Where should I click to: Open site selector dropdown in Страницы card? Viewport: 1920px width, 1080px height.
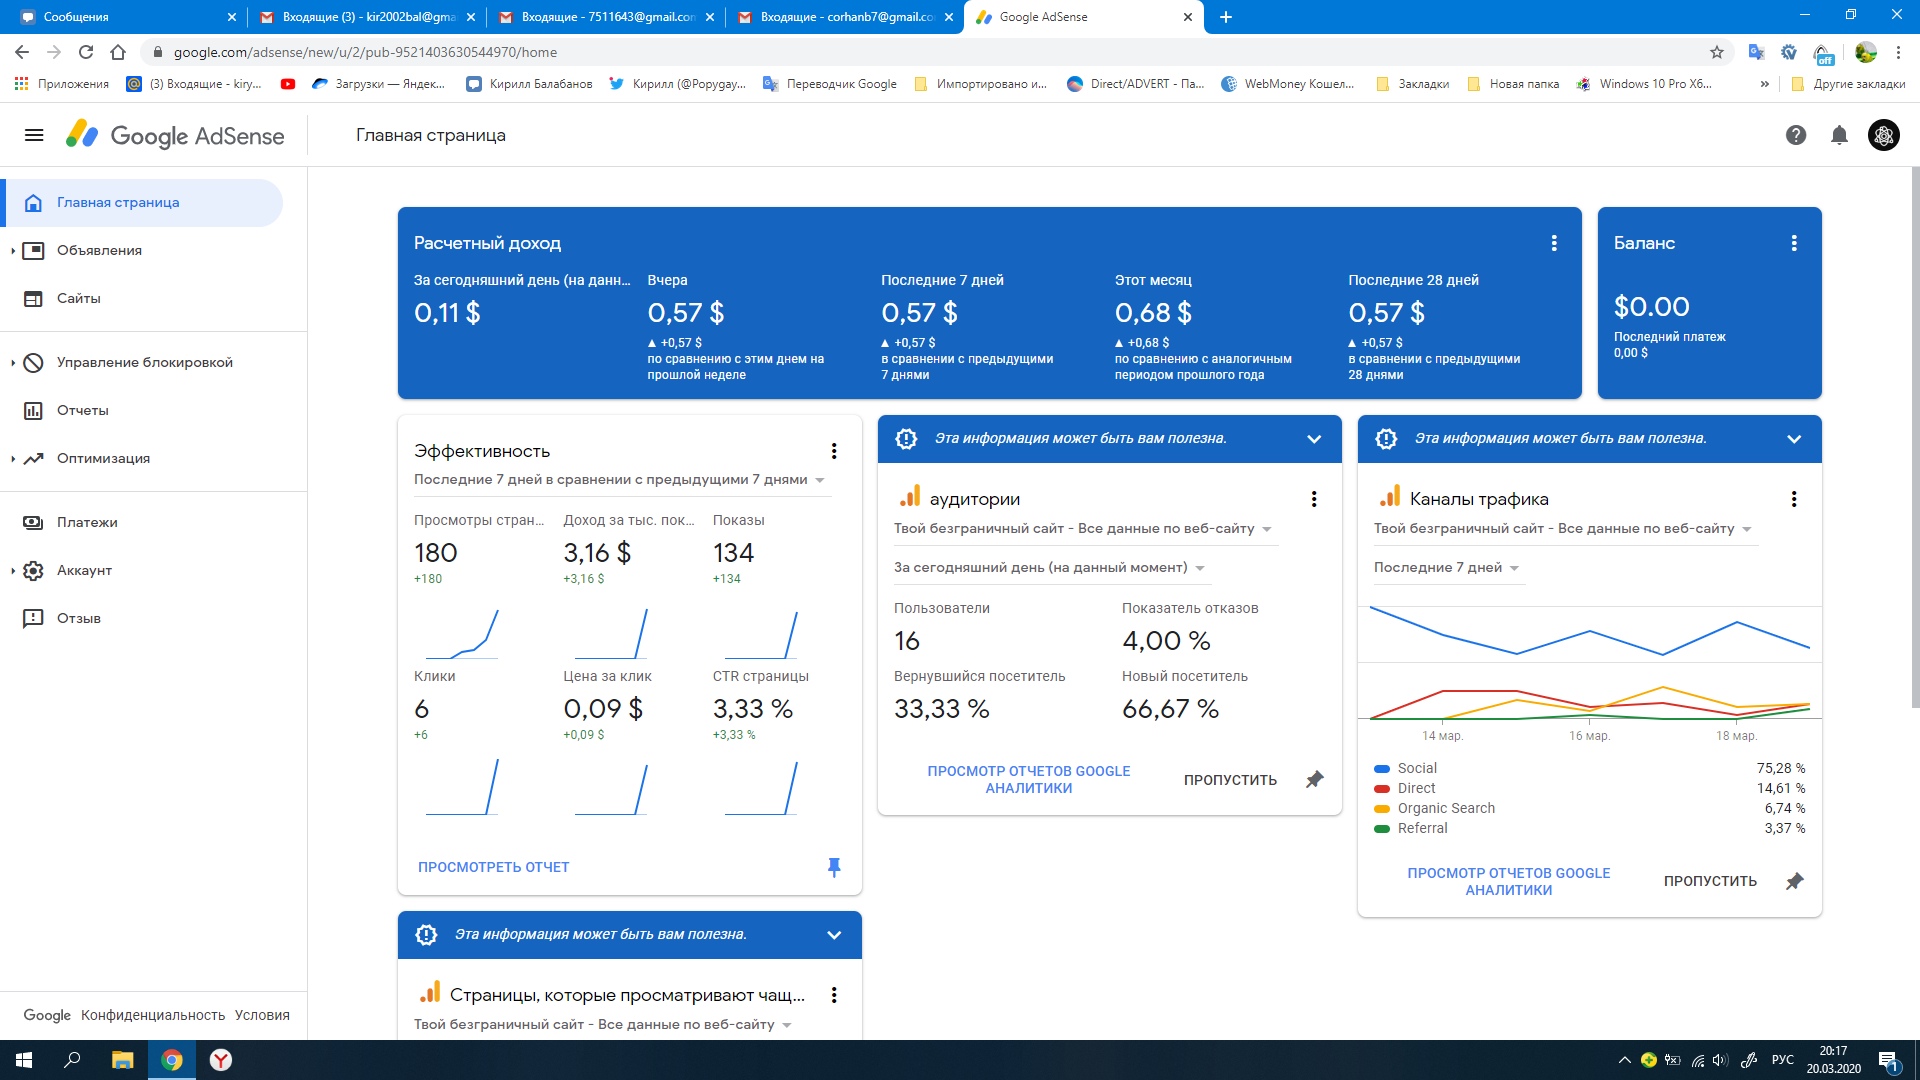tap(603, 1025)
